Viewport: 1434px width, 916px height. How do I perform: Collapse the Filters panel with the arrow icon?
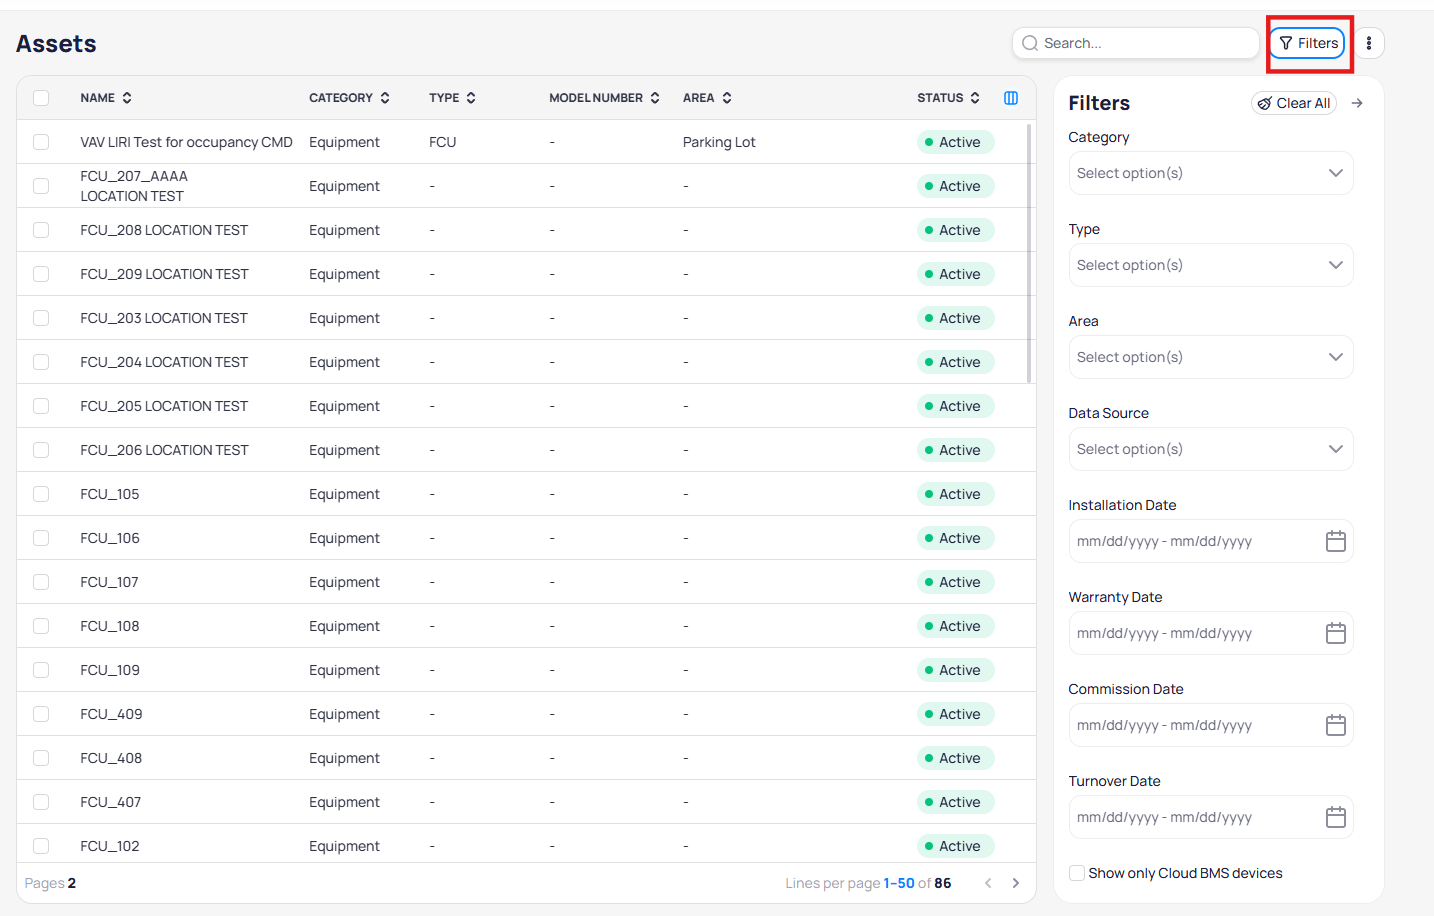[1357, 103]
